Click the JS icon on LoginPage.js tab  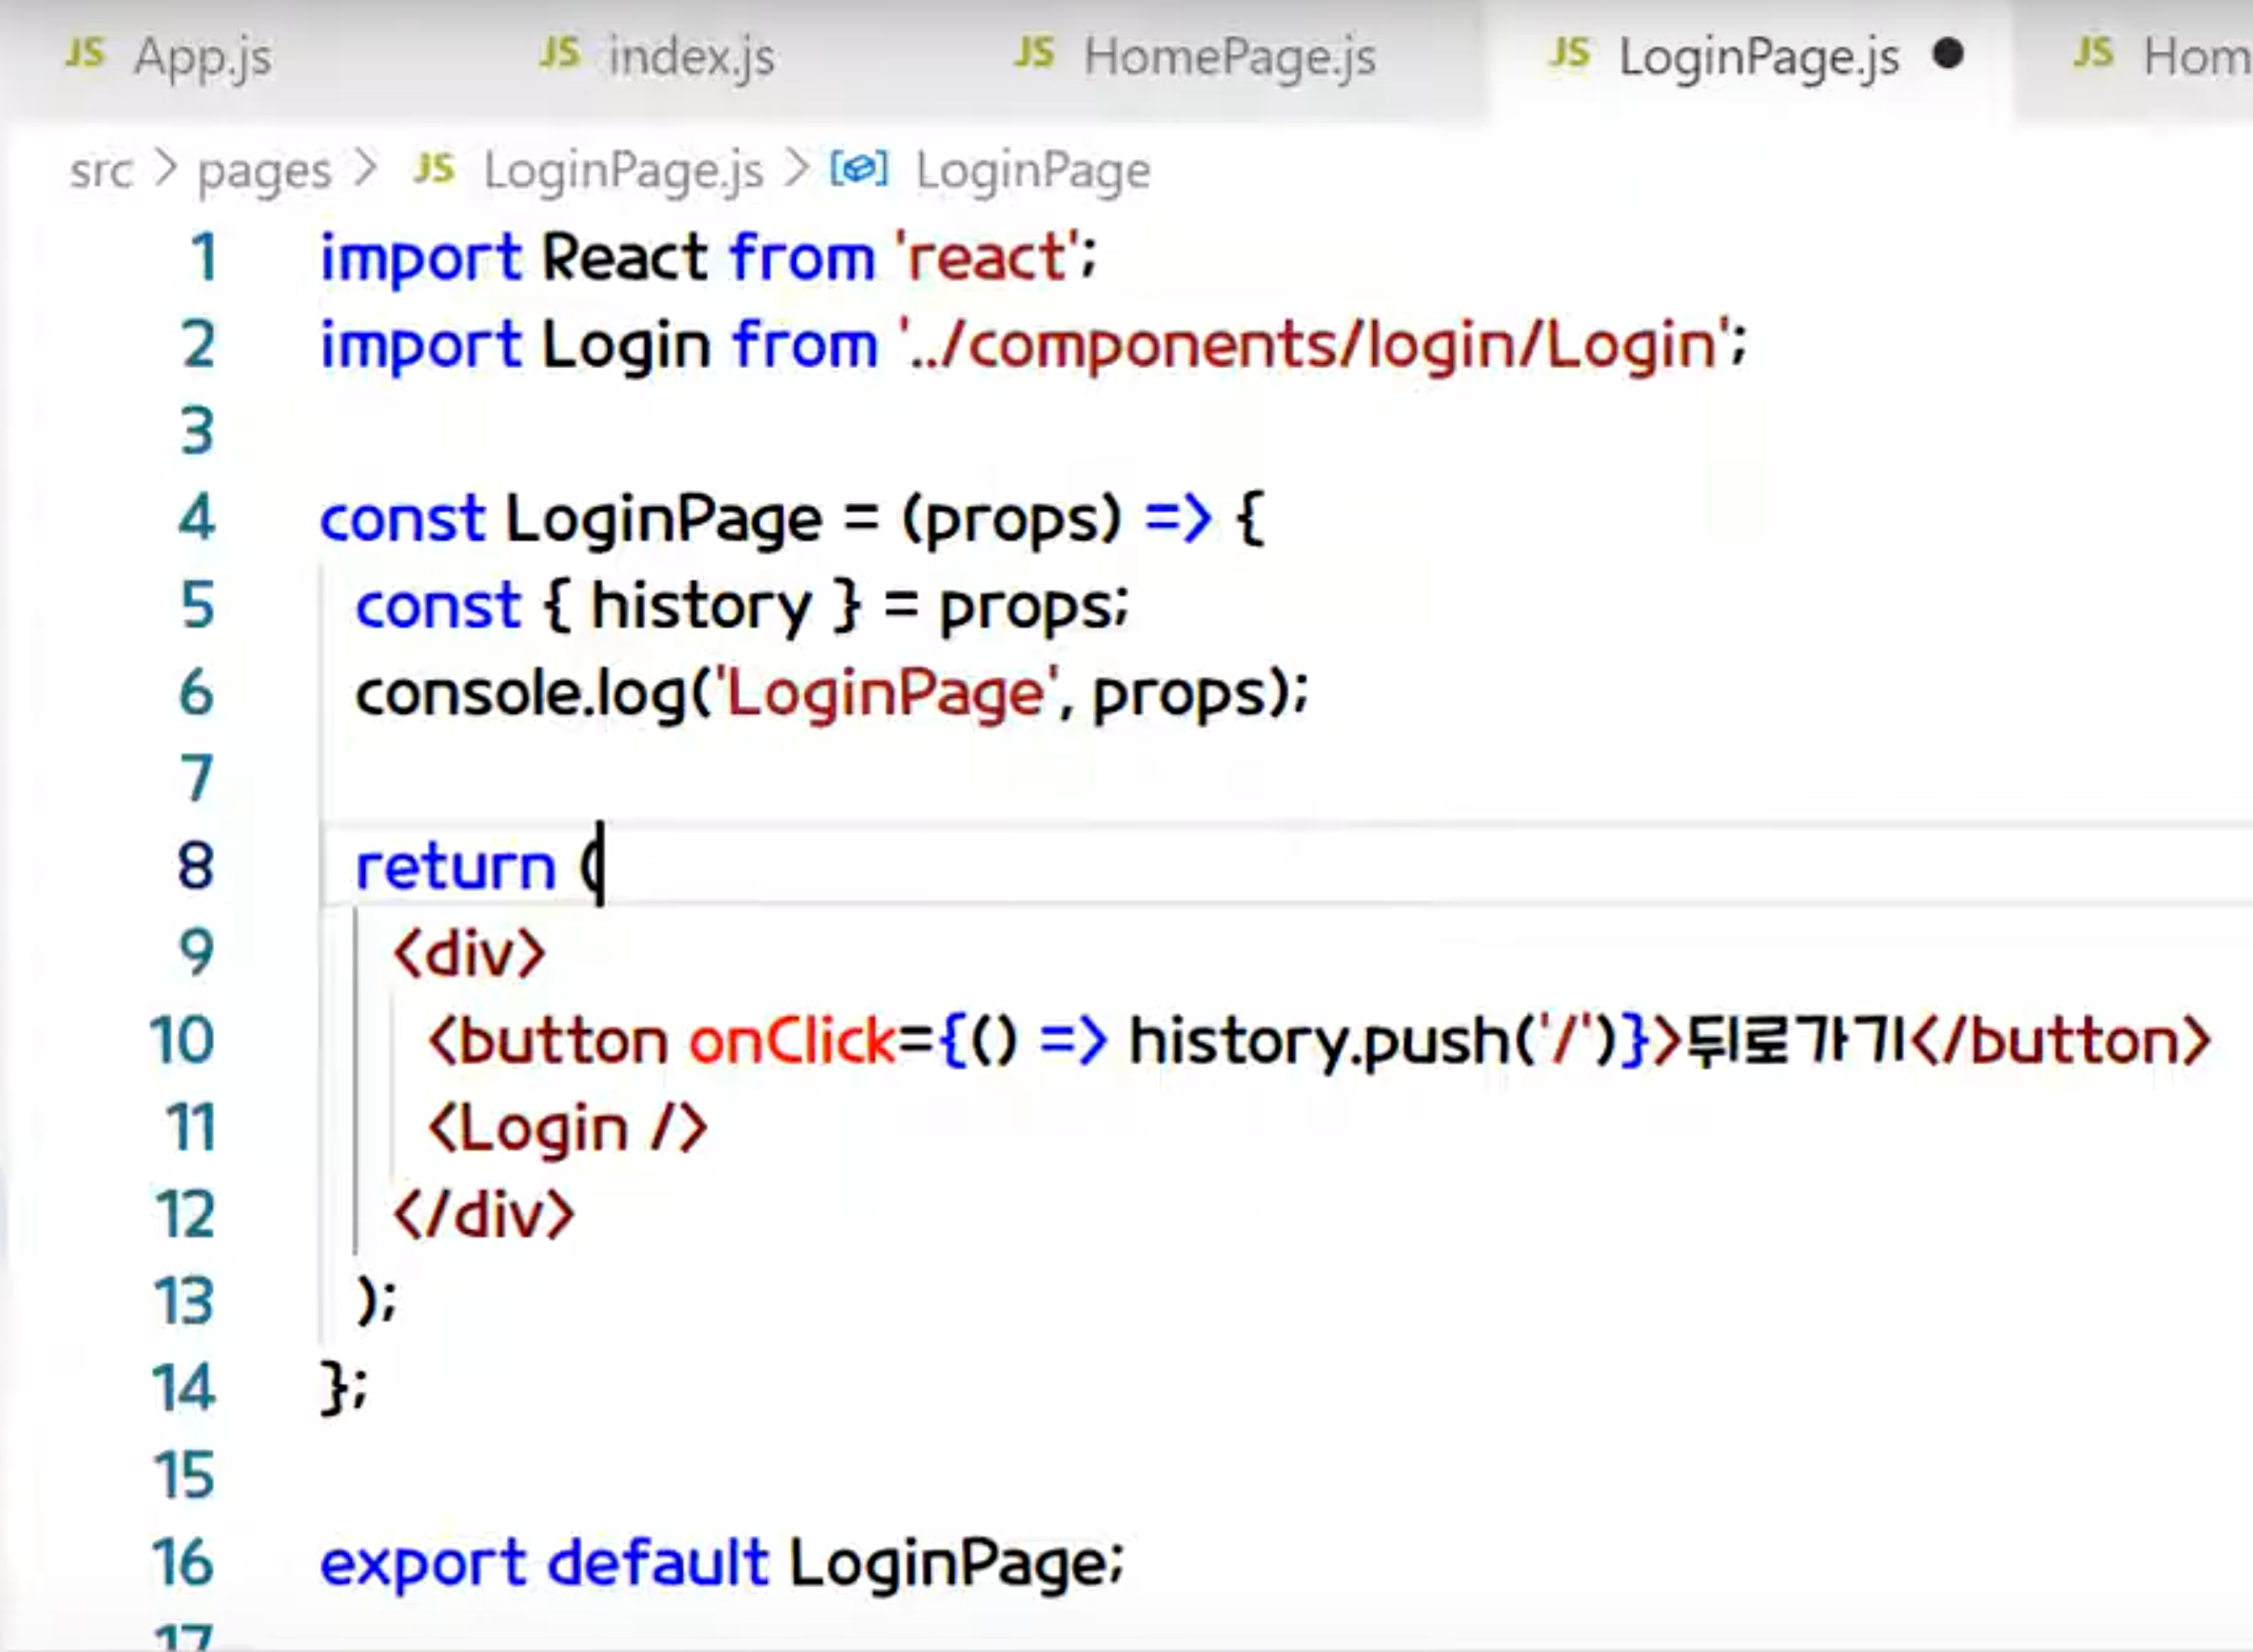coord(1569,53)
